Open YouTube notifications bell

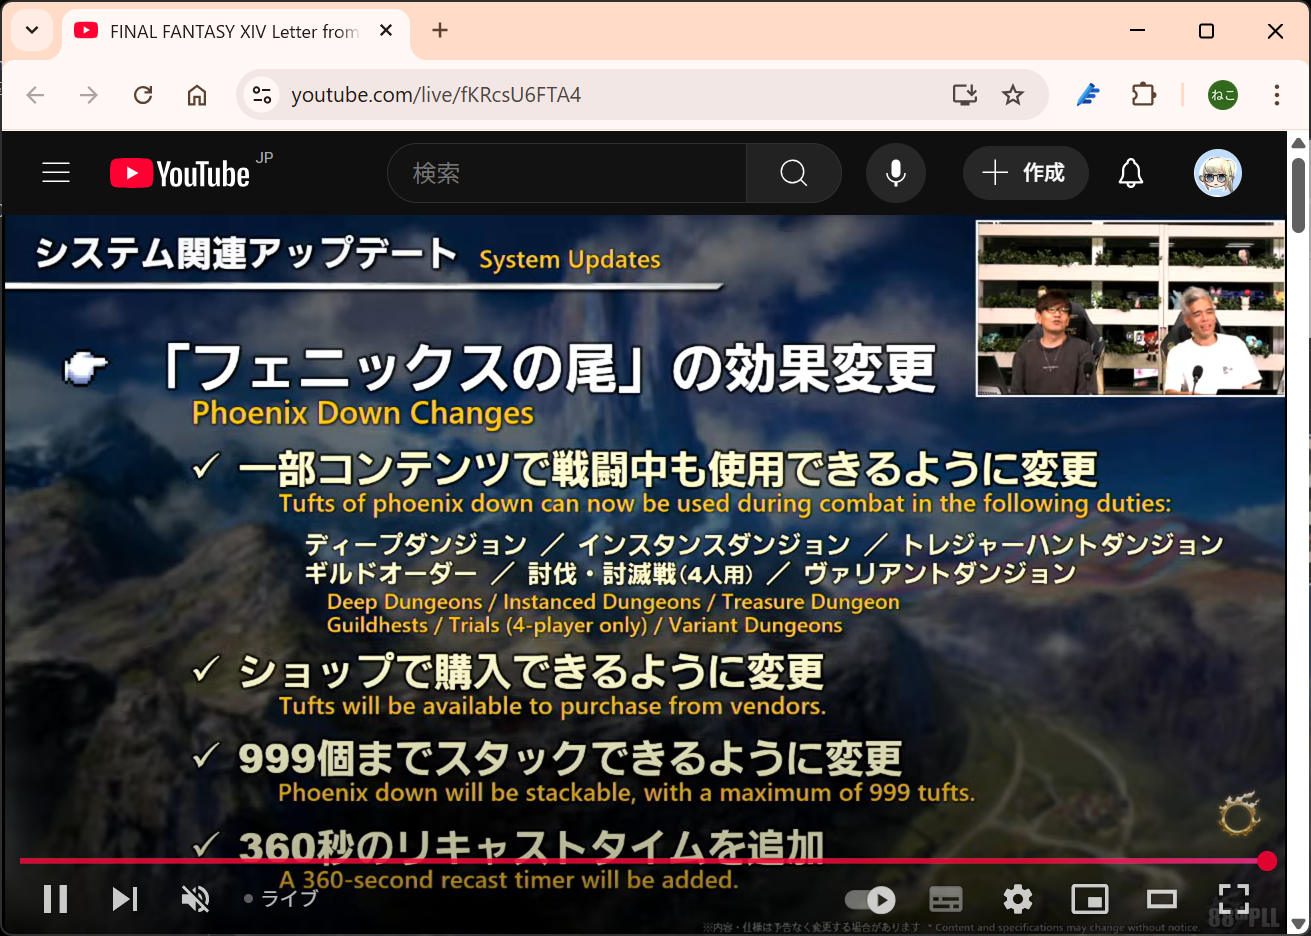(1131, 173)
